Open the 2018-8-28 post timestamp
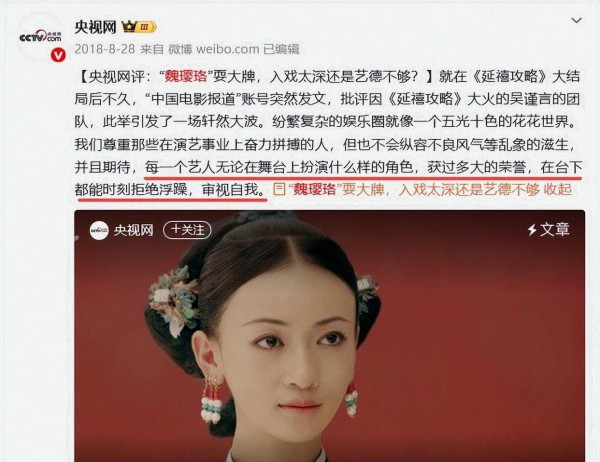Image resolution: width=600 pixels, height=462 pixels. (x=105, y=49)
